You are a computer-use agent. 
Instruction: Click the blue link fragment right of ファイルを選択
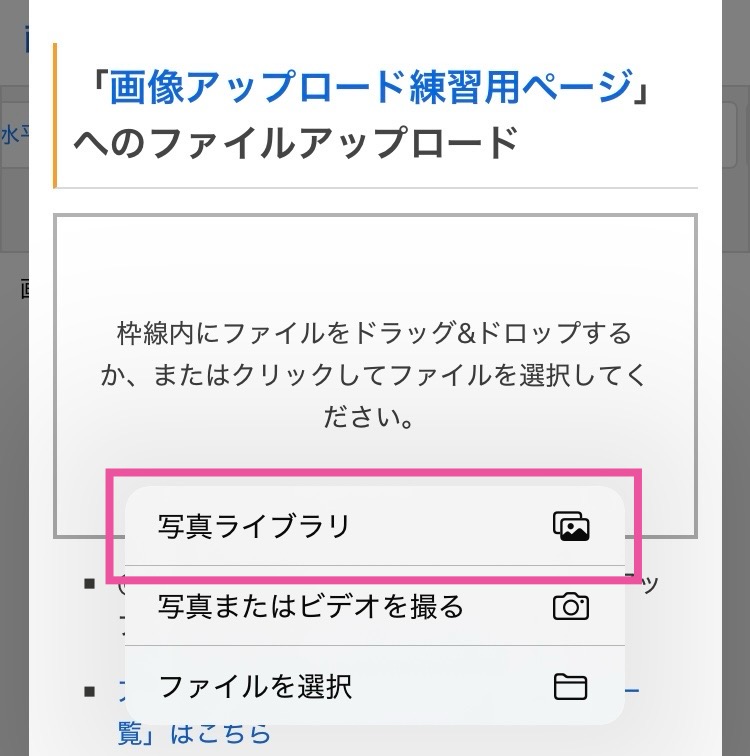click(632, 690)
